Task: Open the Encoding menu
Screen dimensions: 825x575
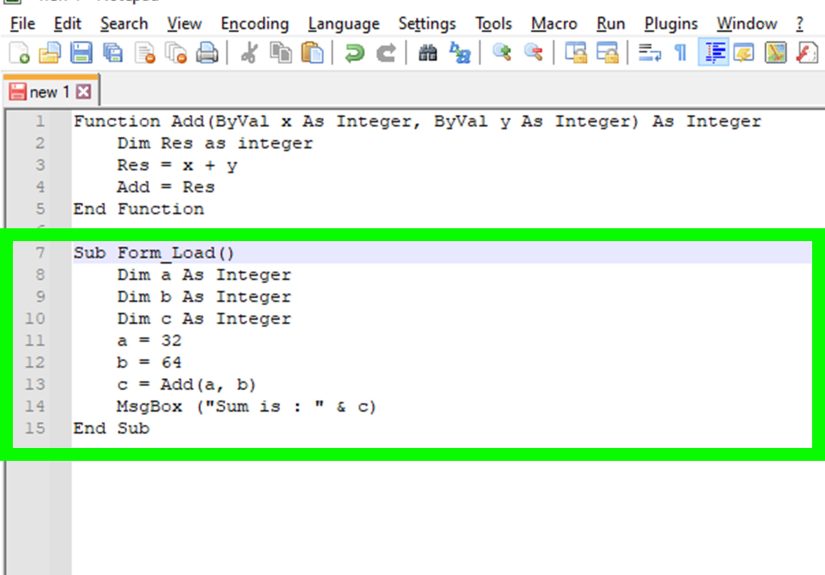Action: (255, 24)
